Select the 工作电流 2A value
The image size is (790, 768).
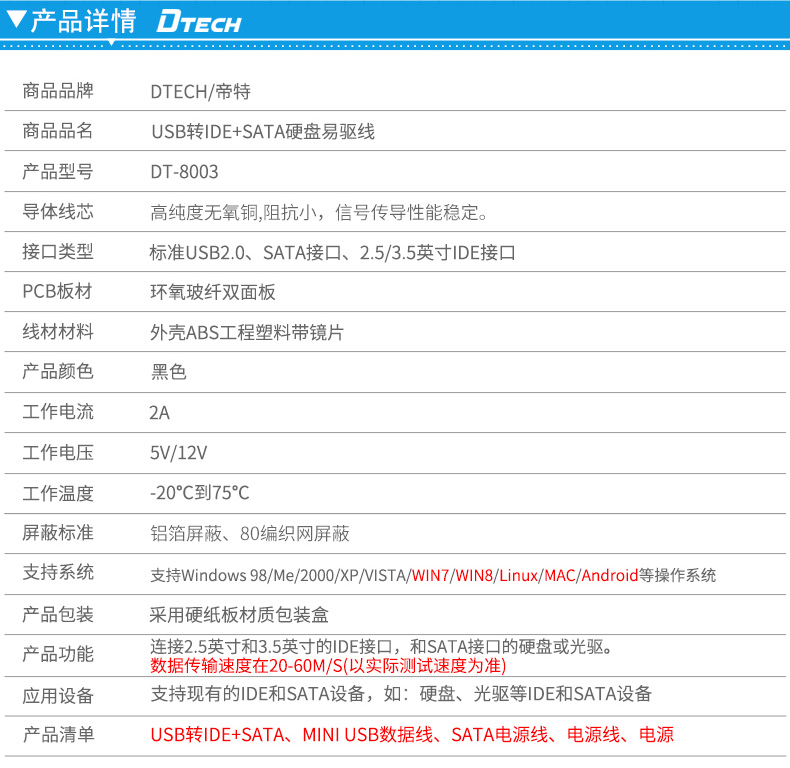pyautogui.click(x=160, y=413)
